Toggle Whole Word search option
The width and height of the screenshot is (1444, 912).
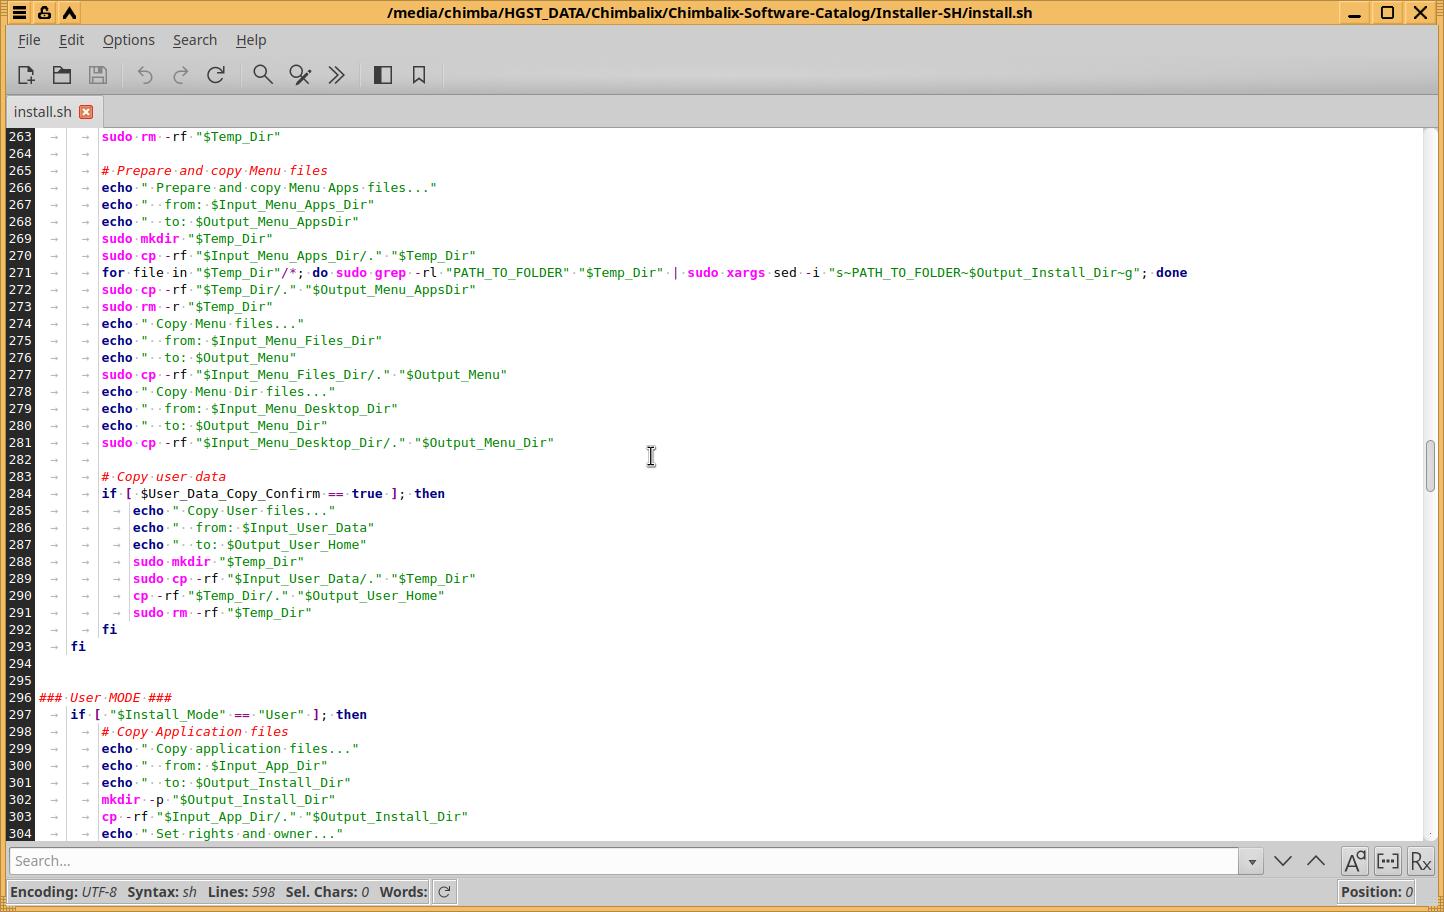(1388, 861)
